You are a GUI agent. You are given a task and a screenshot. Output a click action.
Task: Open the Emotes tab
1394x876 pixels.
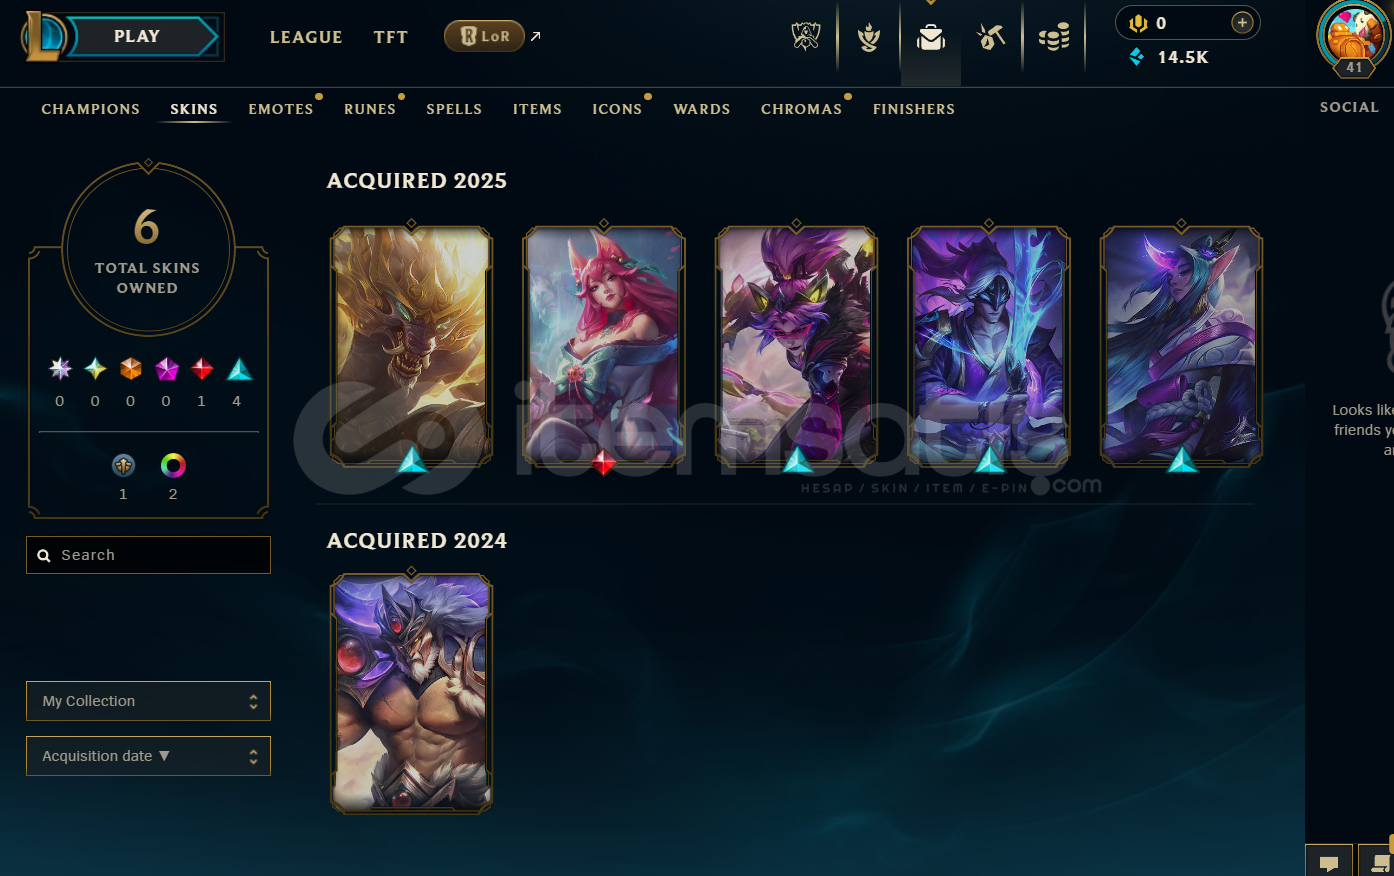(281, 109)
